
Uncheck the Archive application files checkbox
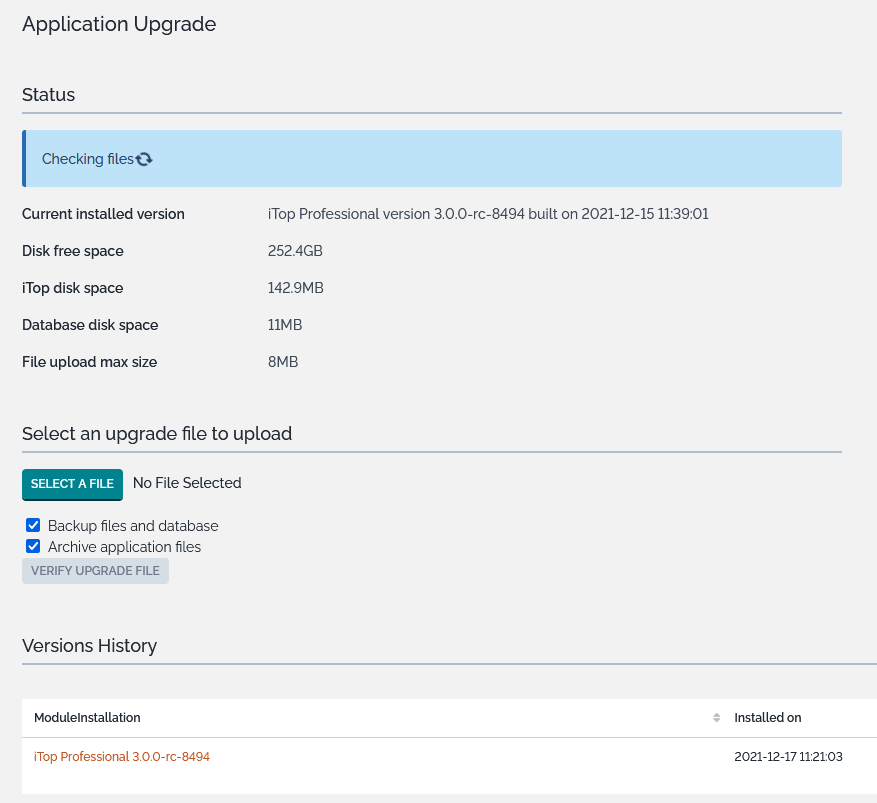(x=33, y=546)
